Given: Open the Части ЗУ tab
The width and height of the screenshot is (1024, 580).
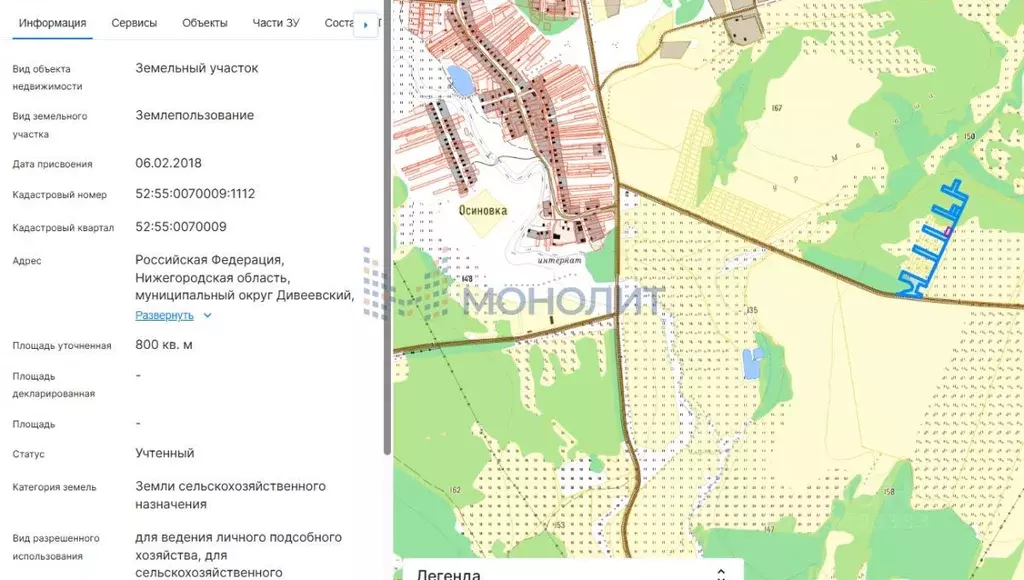Looking at the screenshot, I should point(276,23).
